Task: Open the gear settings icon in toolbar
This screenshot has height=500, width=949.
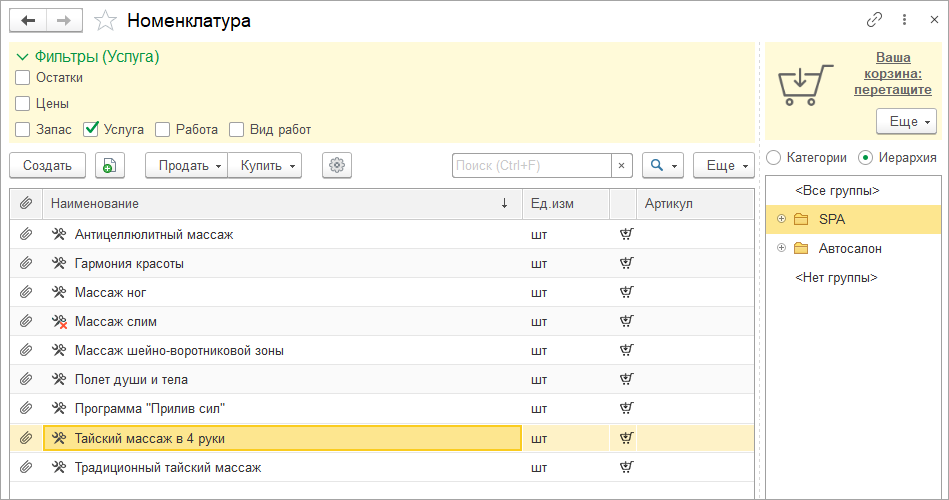Action: 337,166
